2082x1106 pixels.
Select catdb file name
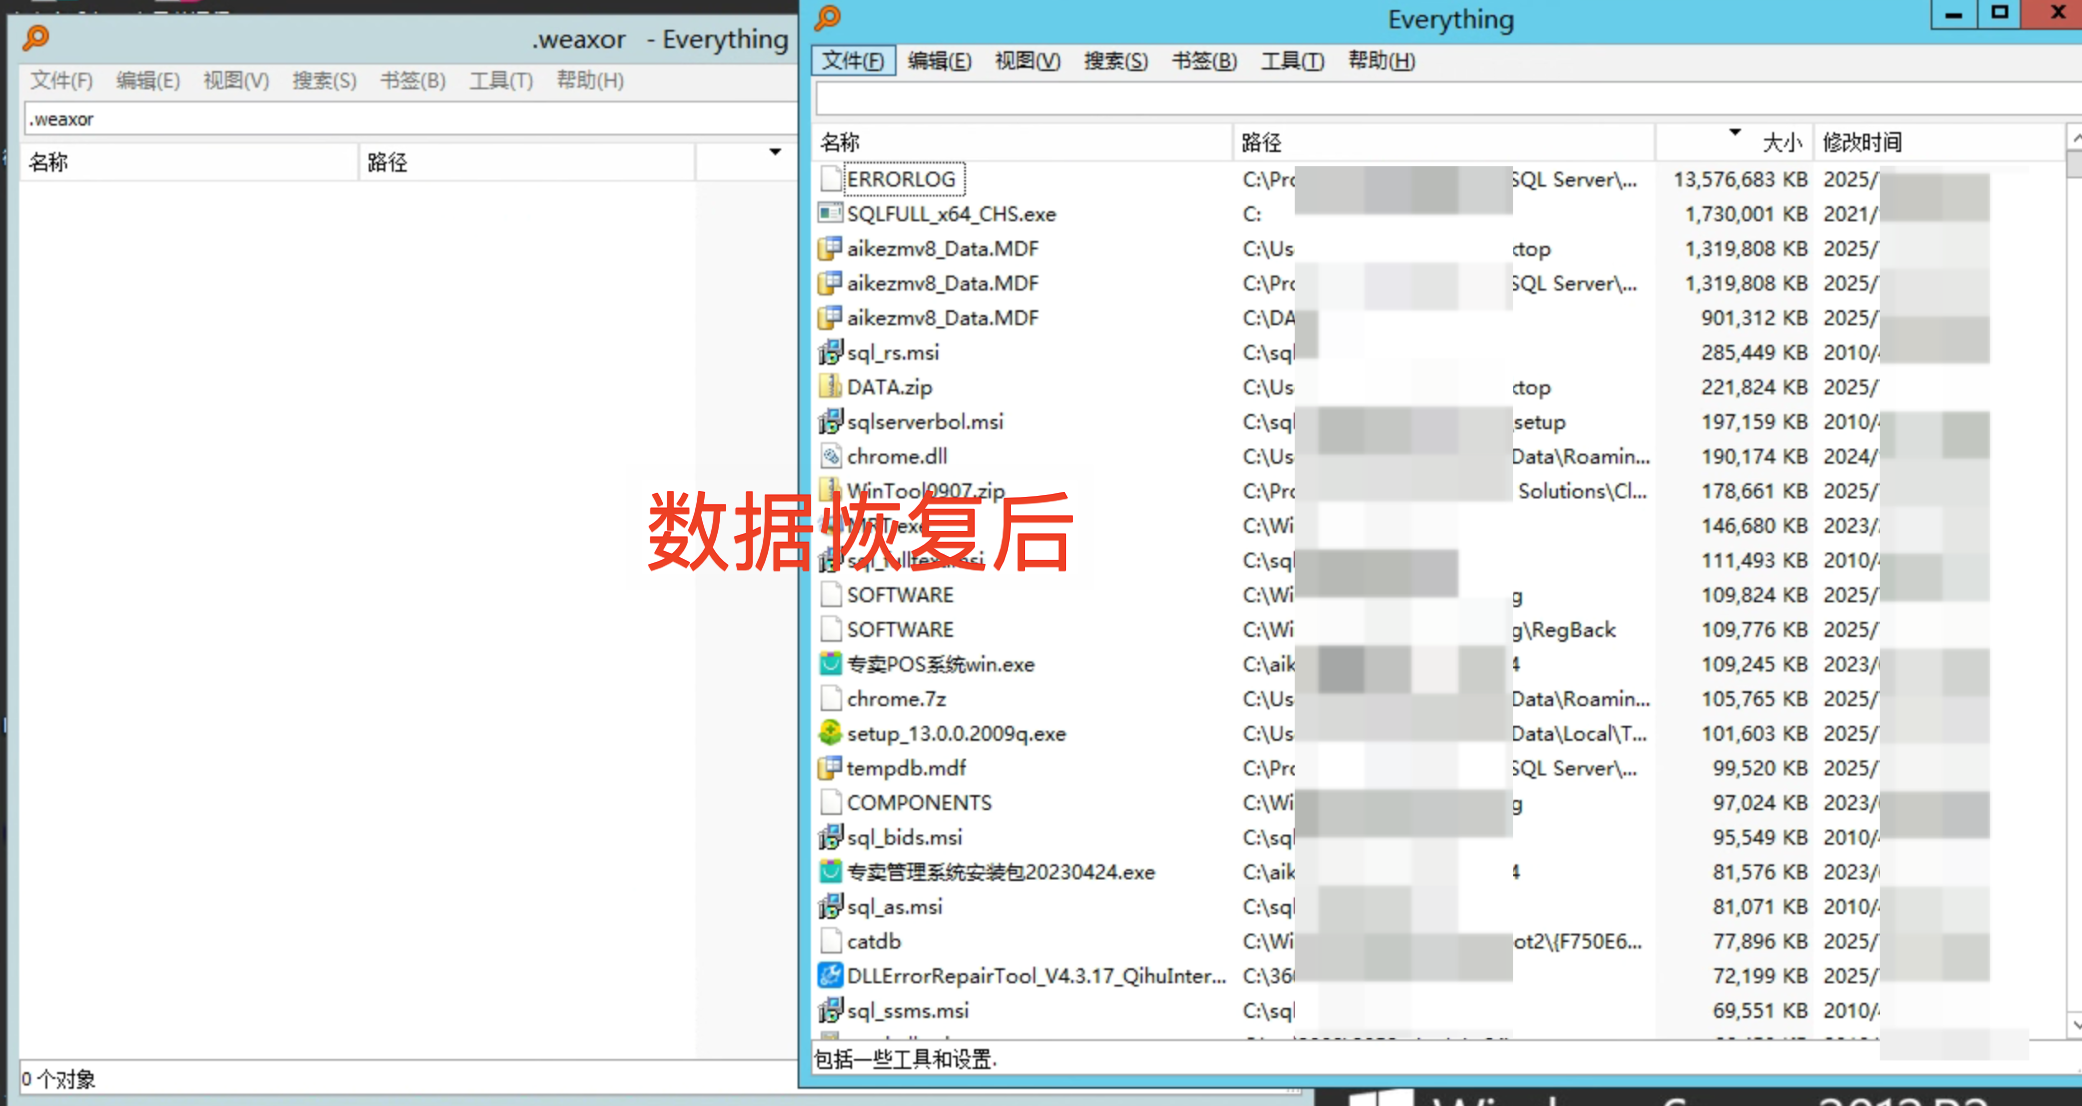click(874, 941)
